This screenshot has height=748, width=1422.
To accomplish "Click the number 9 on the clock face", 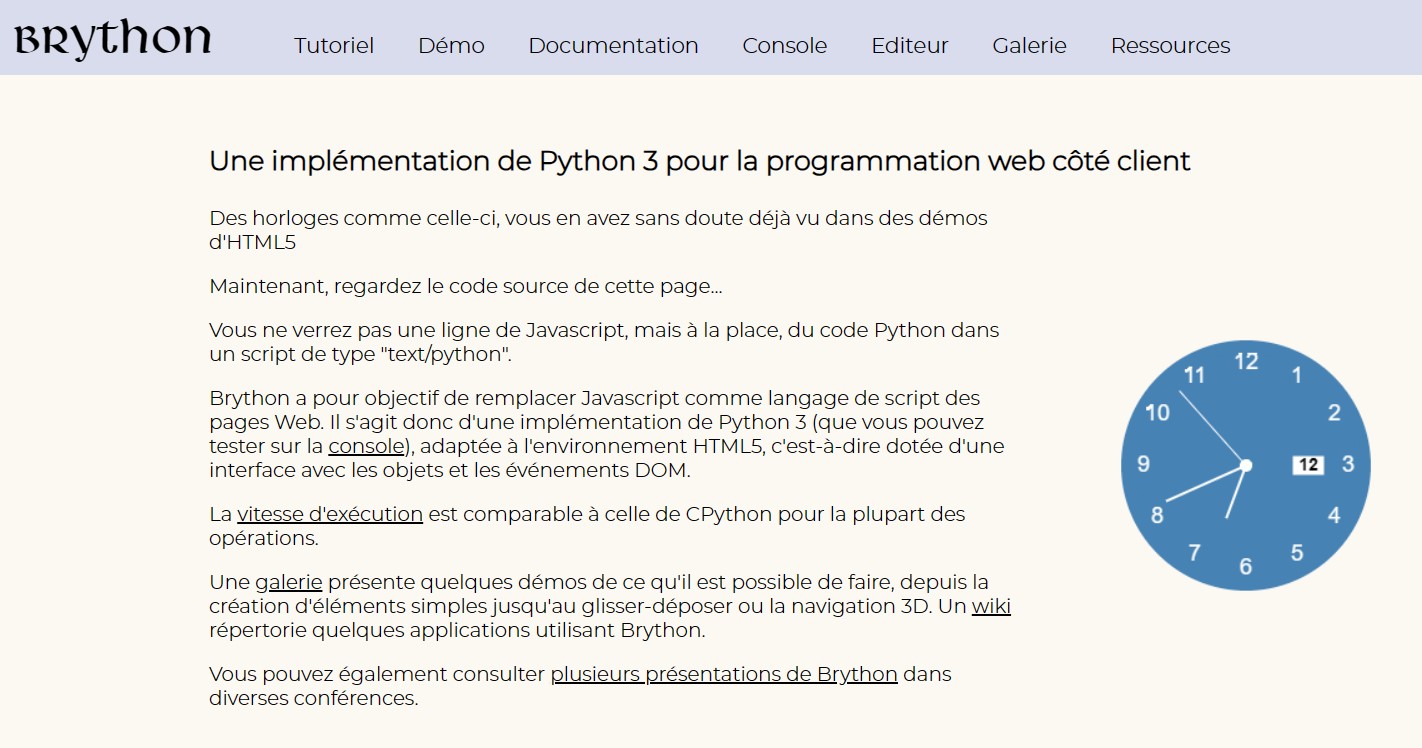I will click(1141, 464).
